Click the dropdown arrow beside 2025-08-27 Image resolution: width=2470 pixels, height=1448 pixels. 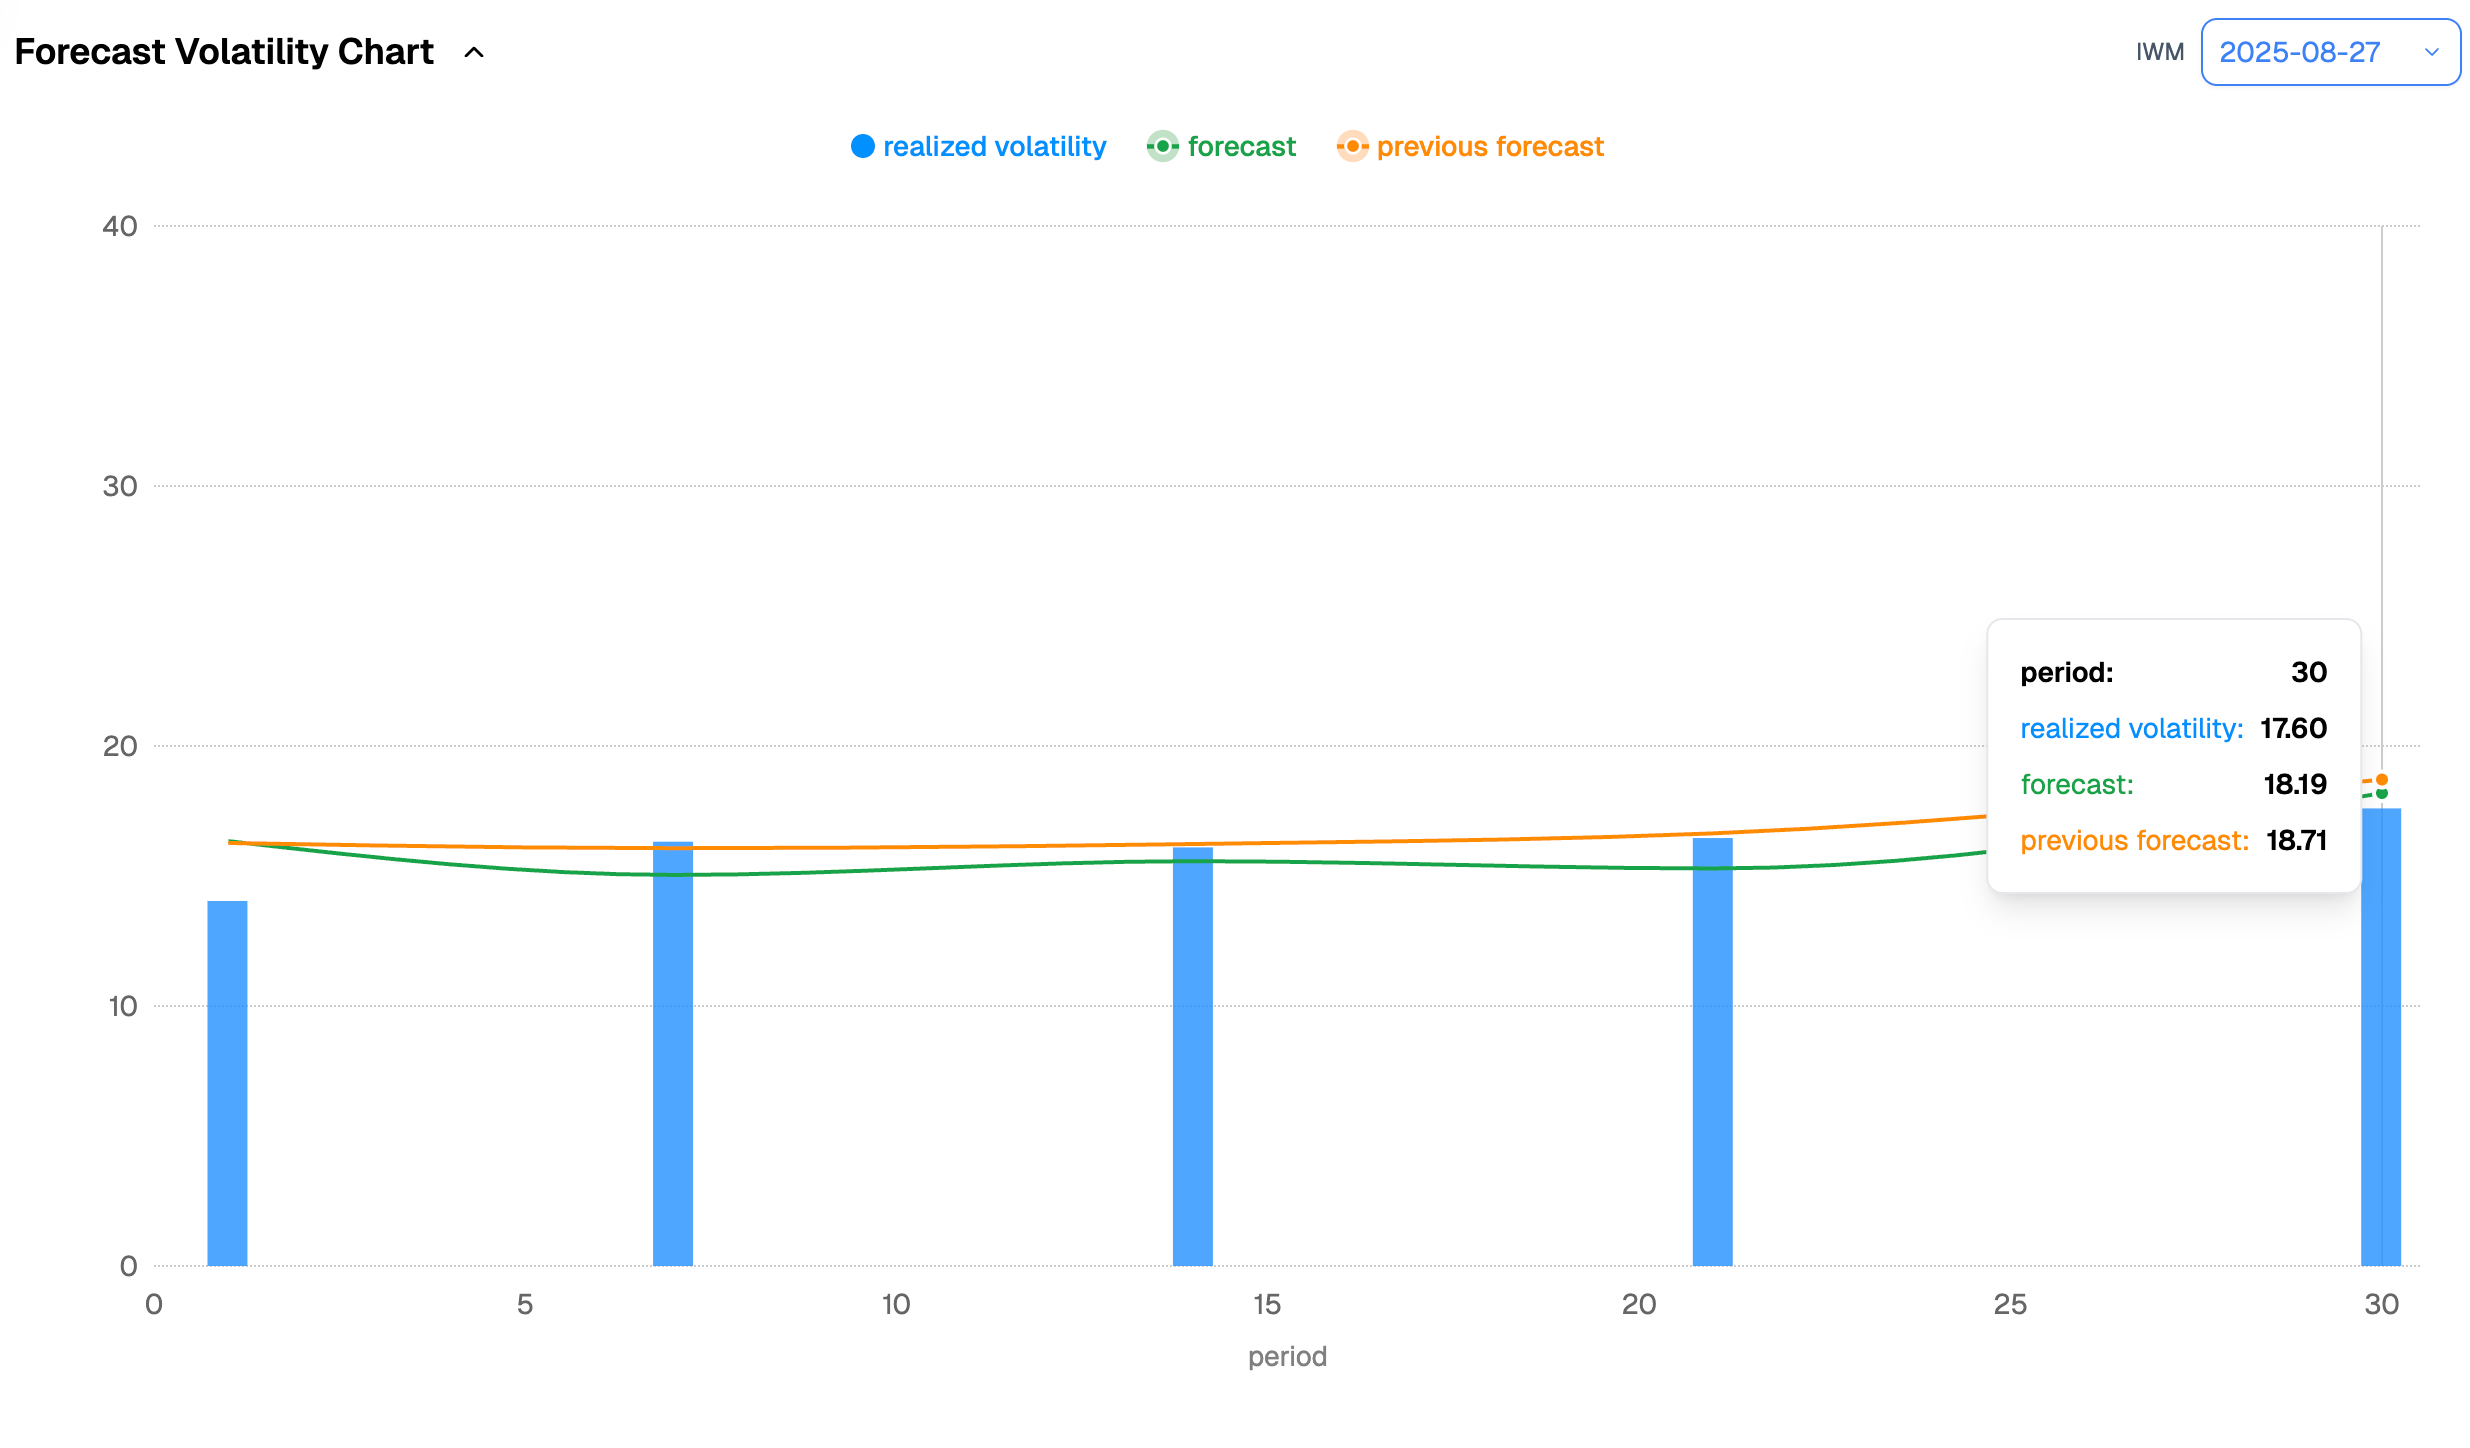pyautogui.click(x=2432, y=52)
